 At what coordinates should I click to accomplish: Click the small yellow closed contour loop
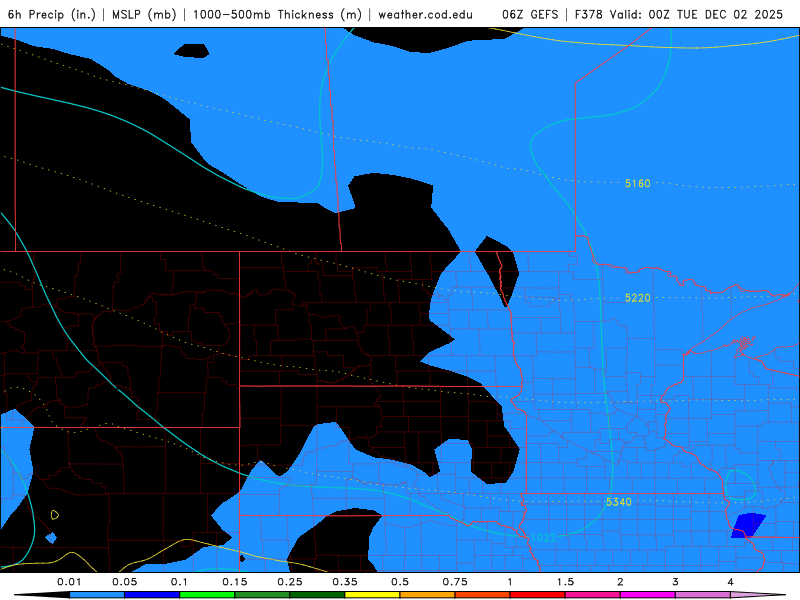[55, 515]
